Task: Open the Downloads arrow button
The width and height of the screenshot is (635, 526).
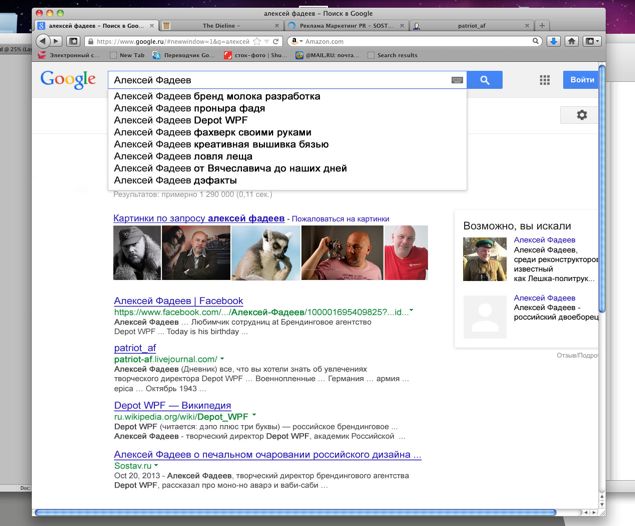Action: (x=554, y=41)
